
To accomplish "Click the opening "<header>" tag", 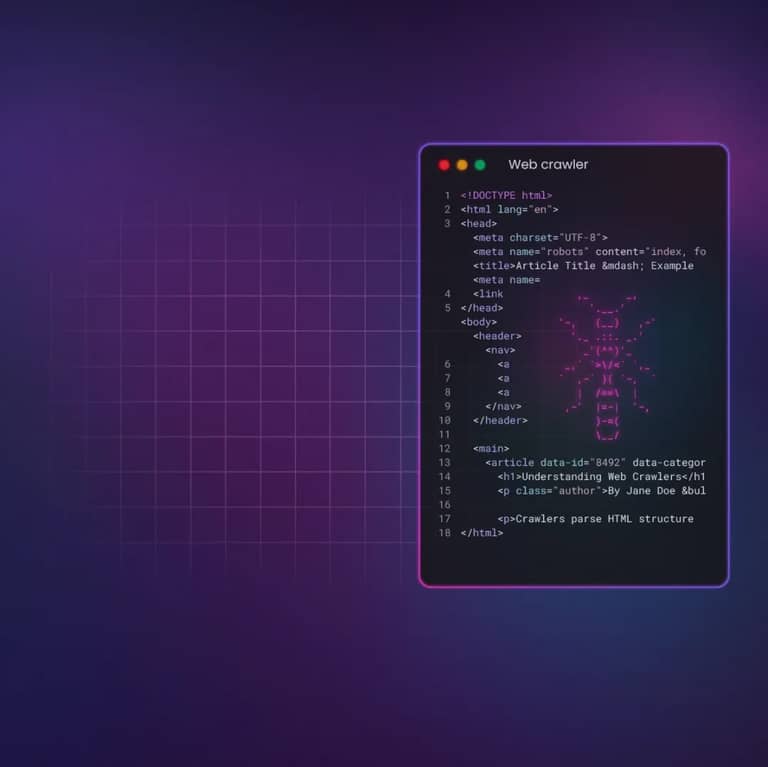I will click(497, 336).
